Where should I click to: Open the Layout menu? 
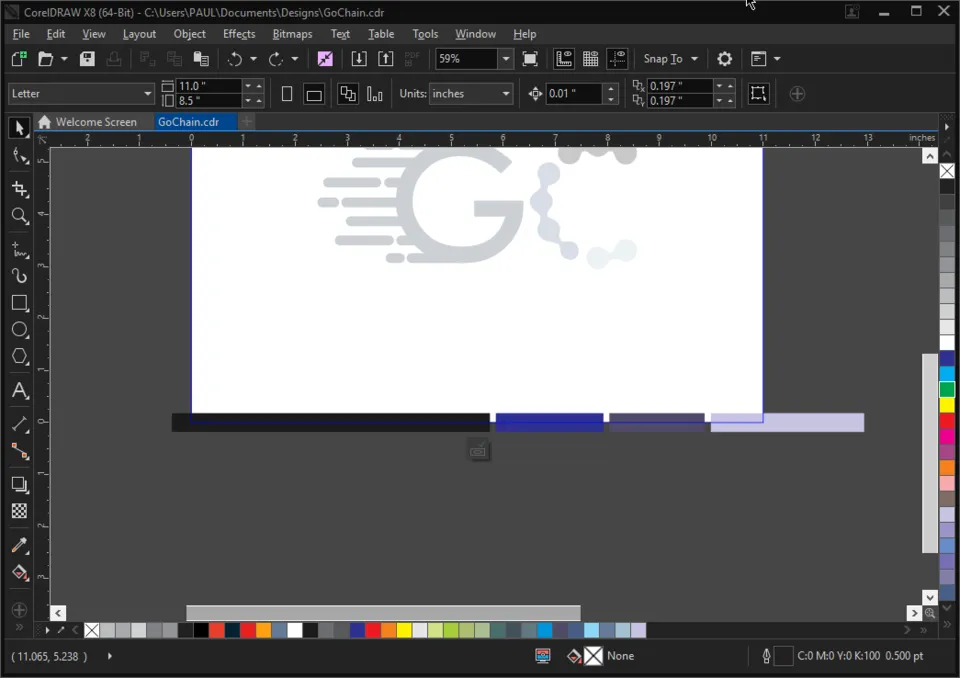139,34
